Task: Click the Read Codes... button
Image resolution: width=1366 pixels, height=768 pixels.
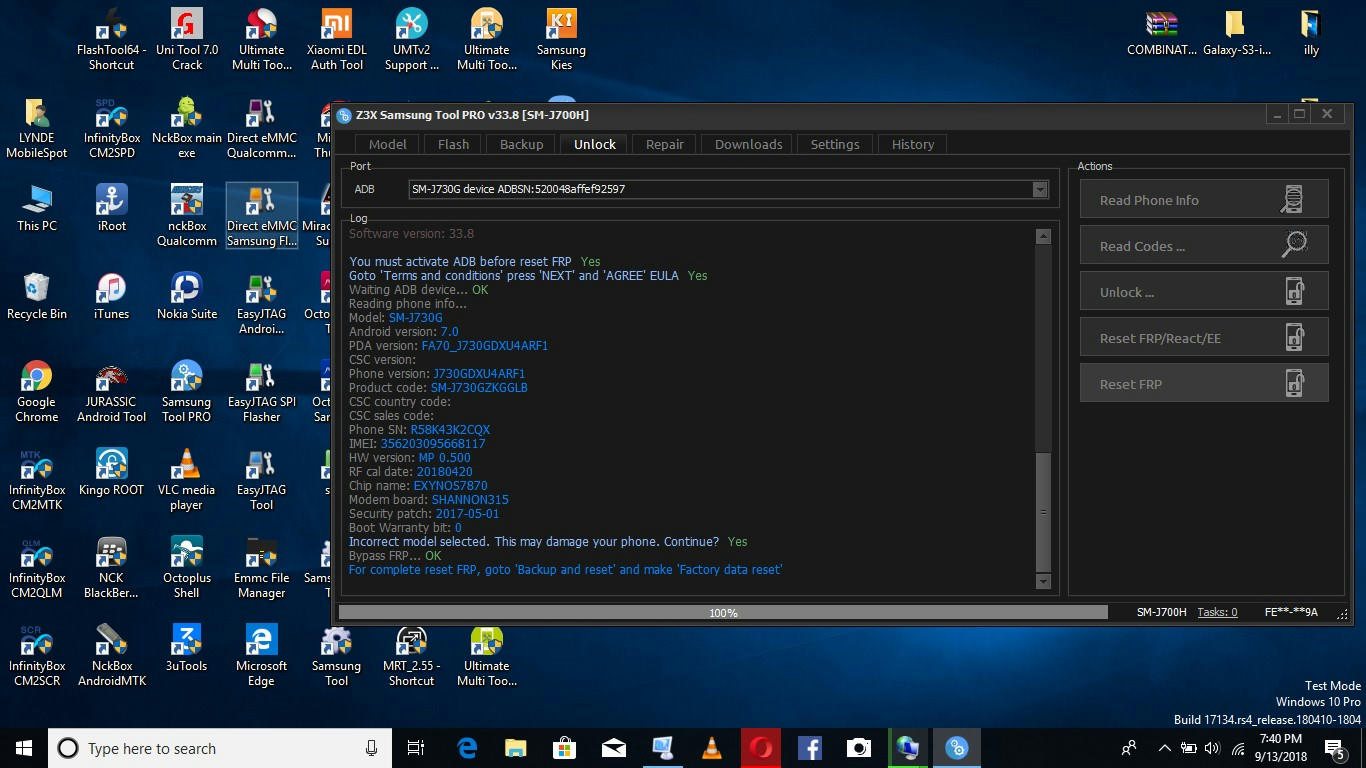Action: [x=1204, y=245]
